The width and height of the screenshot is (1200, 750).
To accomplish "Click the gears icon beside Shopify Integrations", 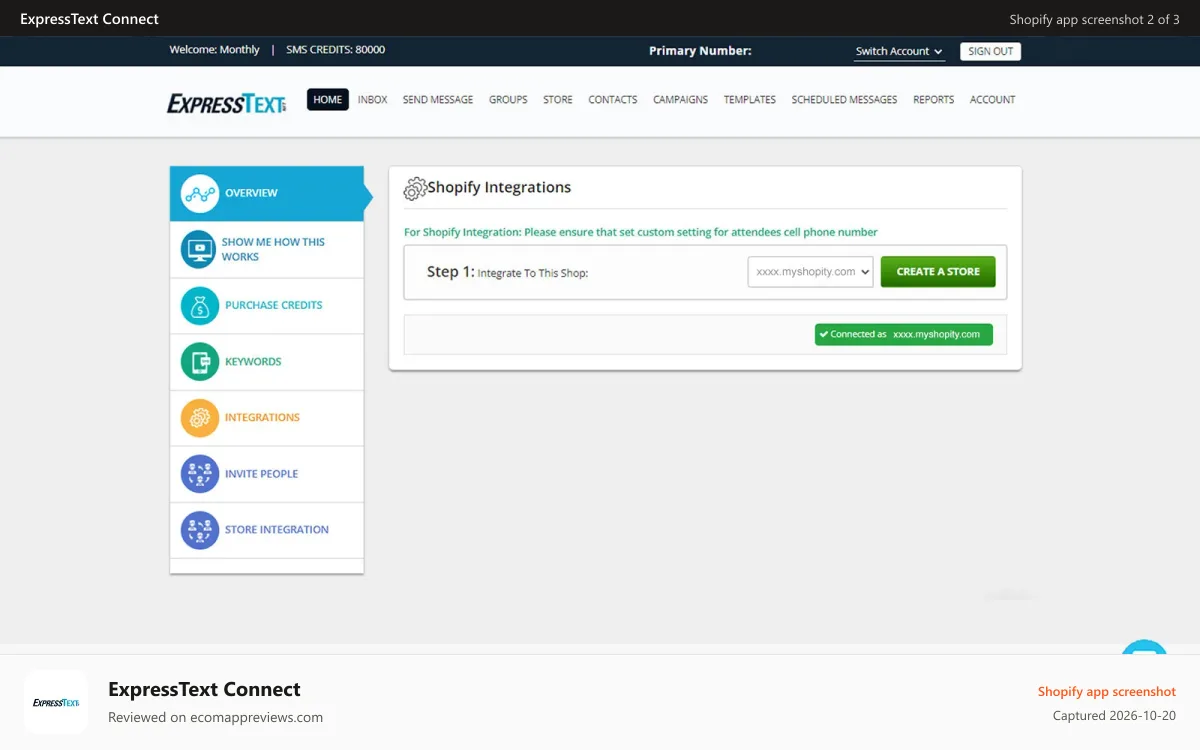I will point(415,188).
